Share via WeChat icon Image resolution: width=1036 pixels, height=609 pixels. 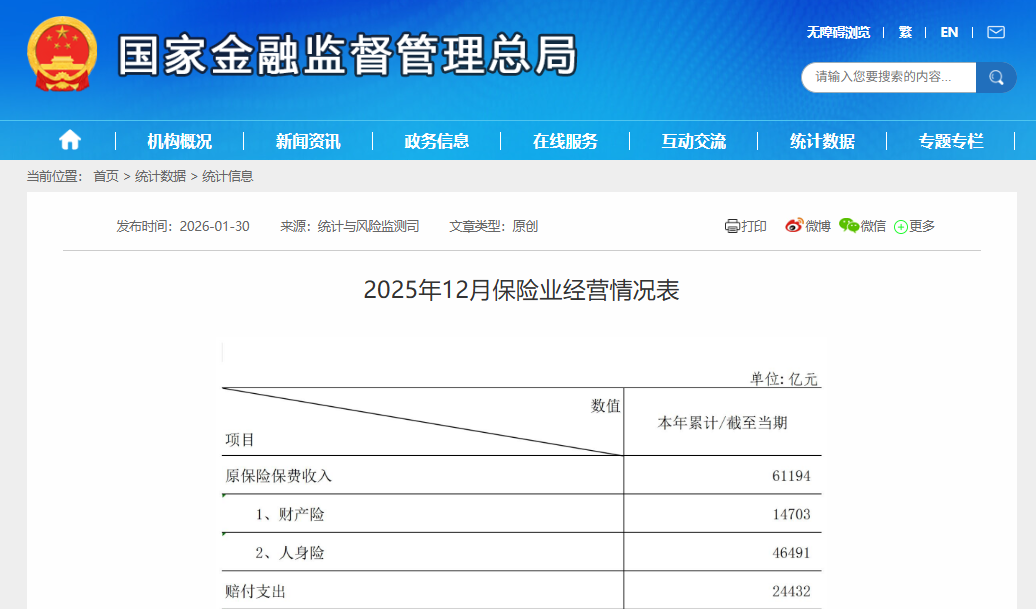click(849, 226)
